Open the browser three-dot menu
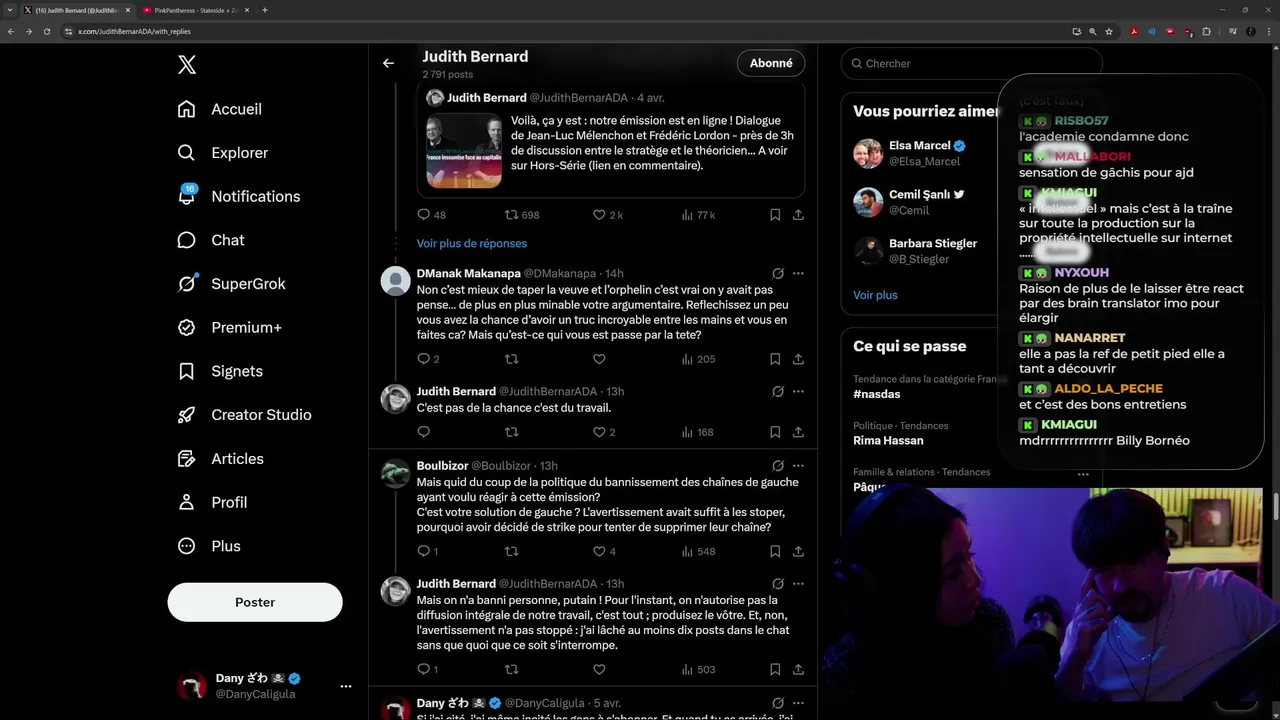Screen dimensions: 1280x720 [x=1270, y=31]
